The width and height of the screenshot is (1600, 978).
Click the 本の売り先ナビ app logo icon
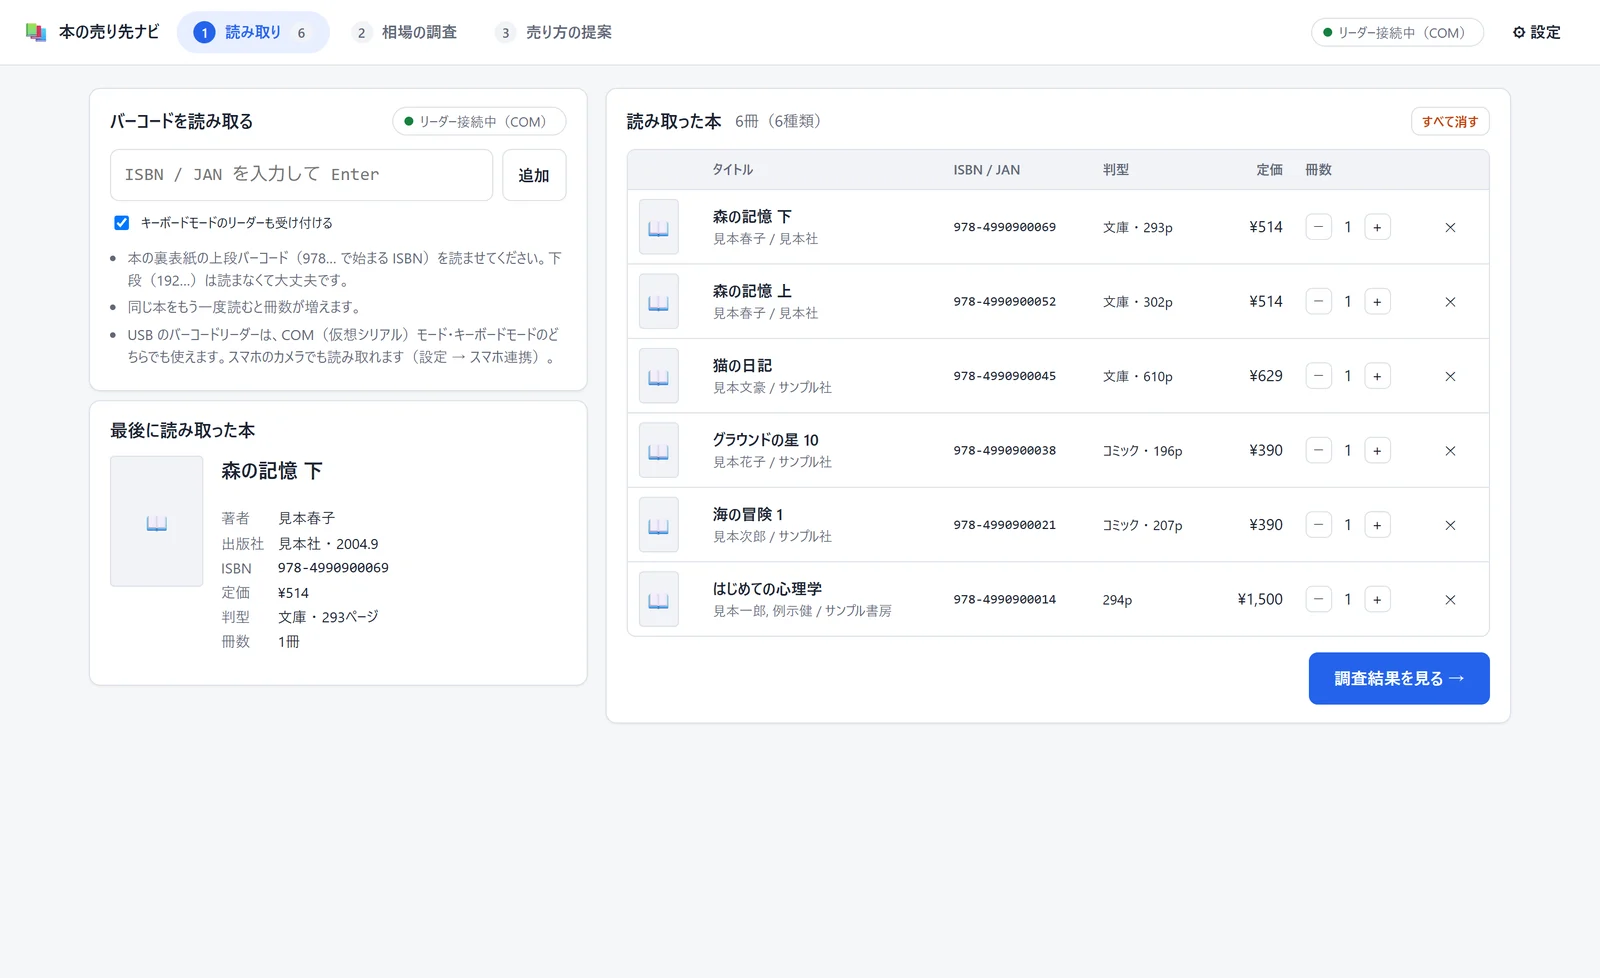(36, 33)
